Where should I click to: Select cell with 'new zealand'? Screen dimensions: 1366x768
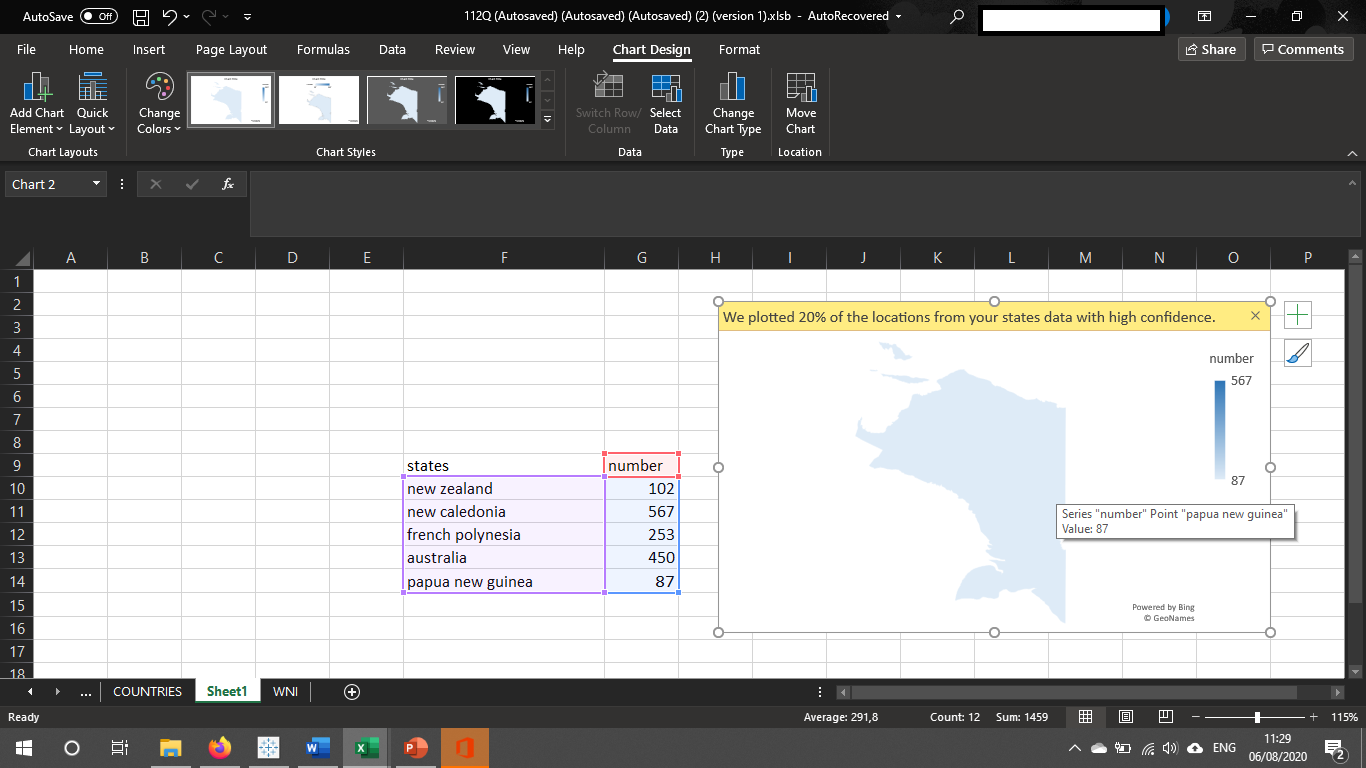(x=504, y=489)
